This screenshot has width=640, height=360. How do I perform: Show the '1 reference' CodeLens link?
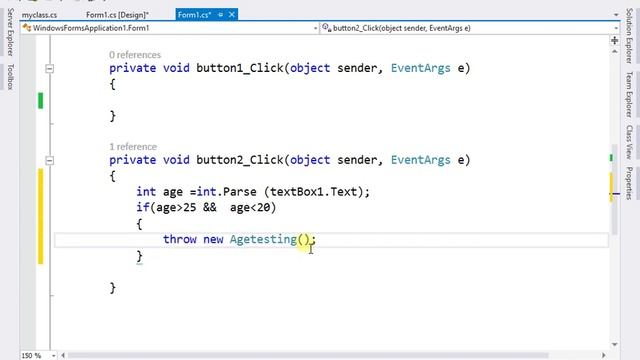[x=133, y=147]
